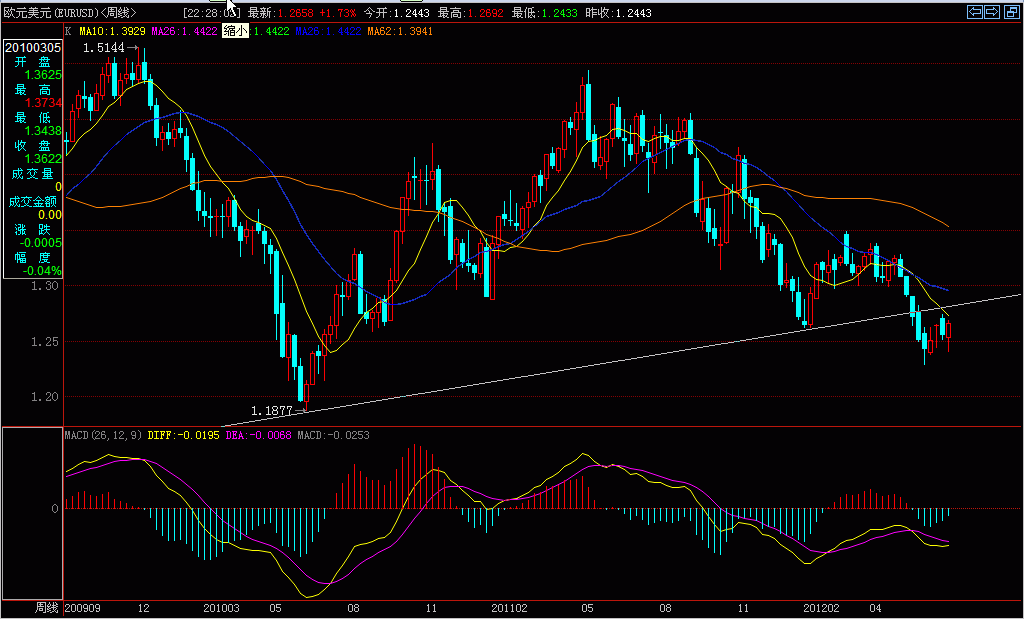The image size is (1024, 619).
Task: Click the 20100305 date in info panel
Action: pyautogui.click(x=33, y=48)
